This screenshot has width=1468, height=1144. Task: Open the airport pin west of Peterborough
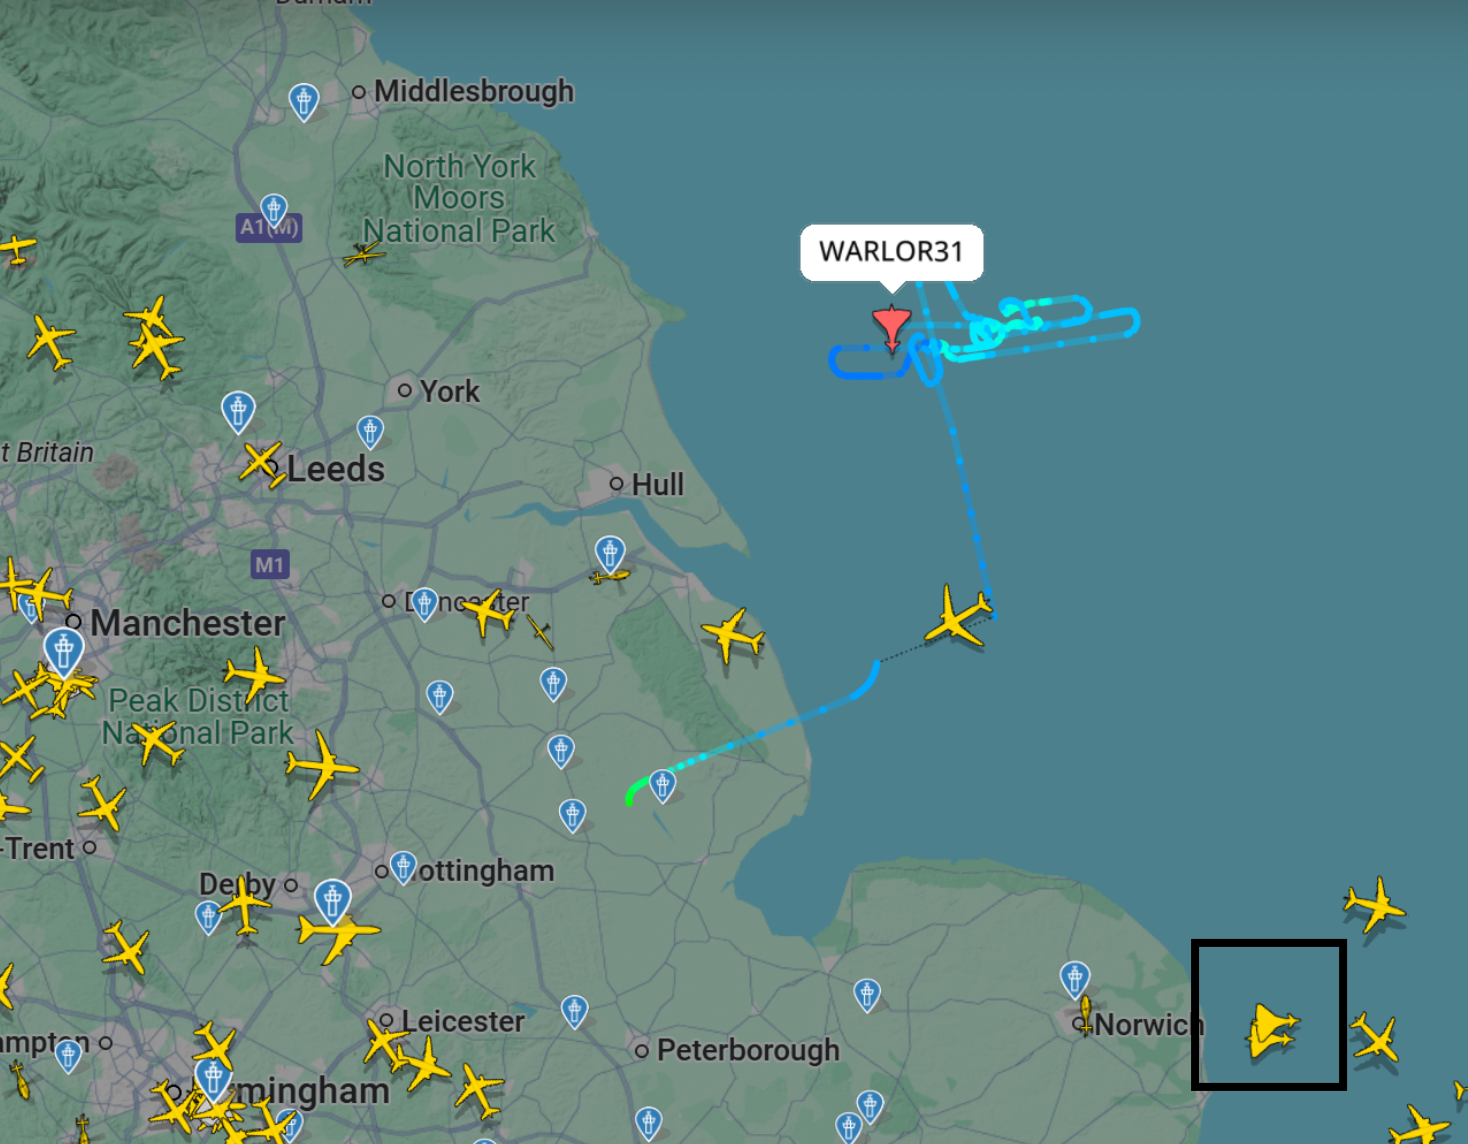[x=574, y=1012]
